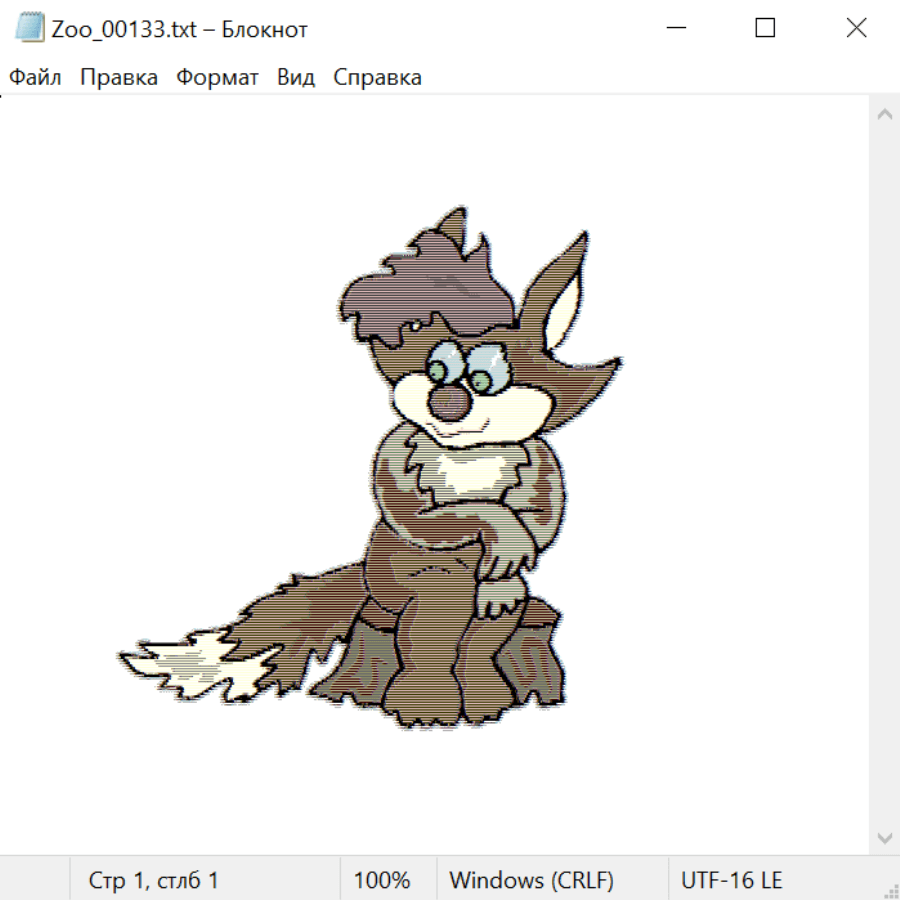Image resolution: width=900 pixels, height=900 pixels.
Task: Minimize the Notepad window
Action: (674, 28)
